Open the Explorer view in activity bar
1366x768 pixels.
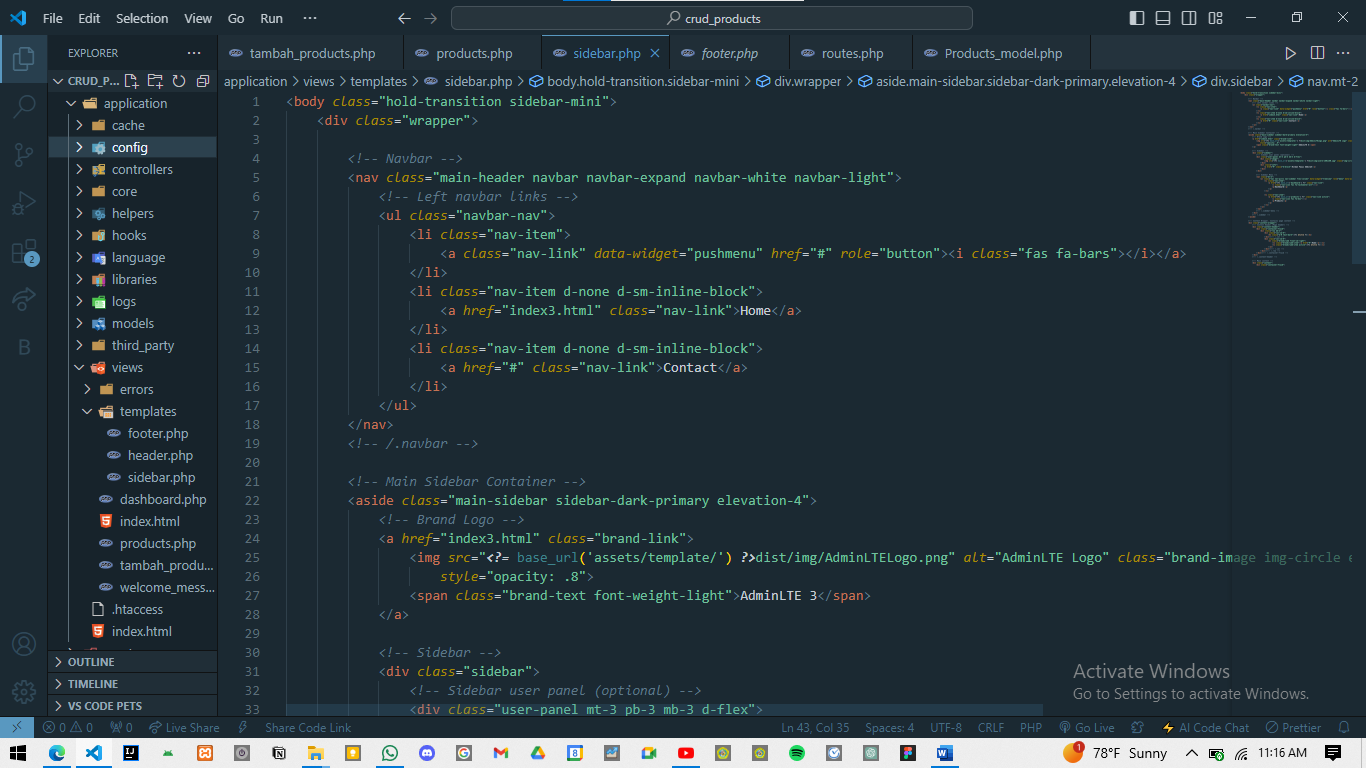pyautogui.click(x=24, y=59)
